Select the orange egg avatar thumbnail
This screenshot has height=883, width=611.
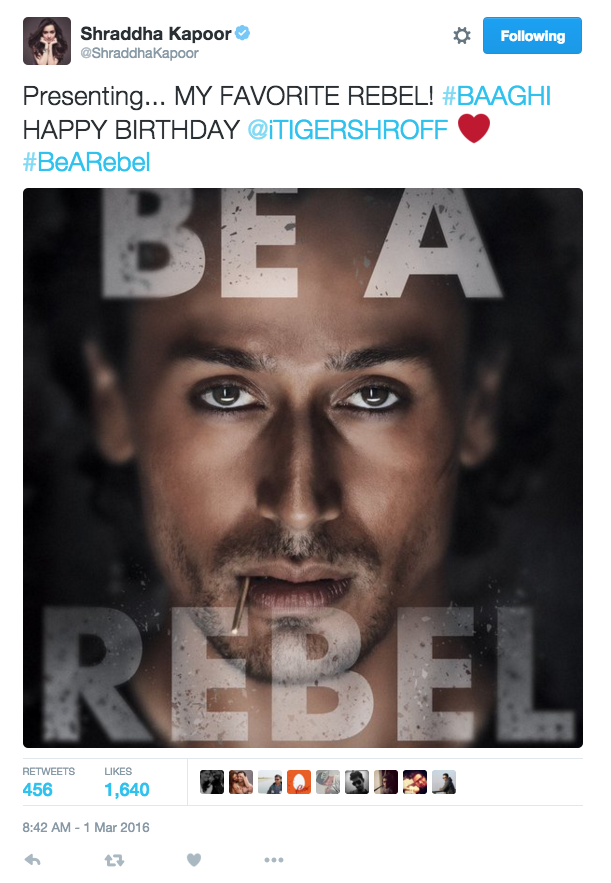tap(299, 782)
